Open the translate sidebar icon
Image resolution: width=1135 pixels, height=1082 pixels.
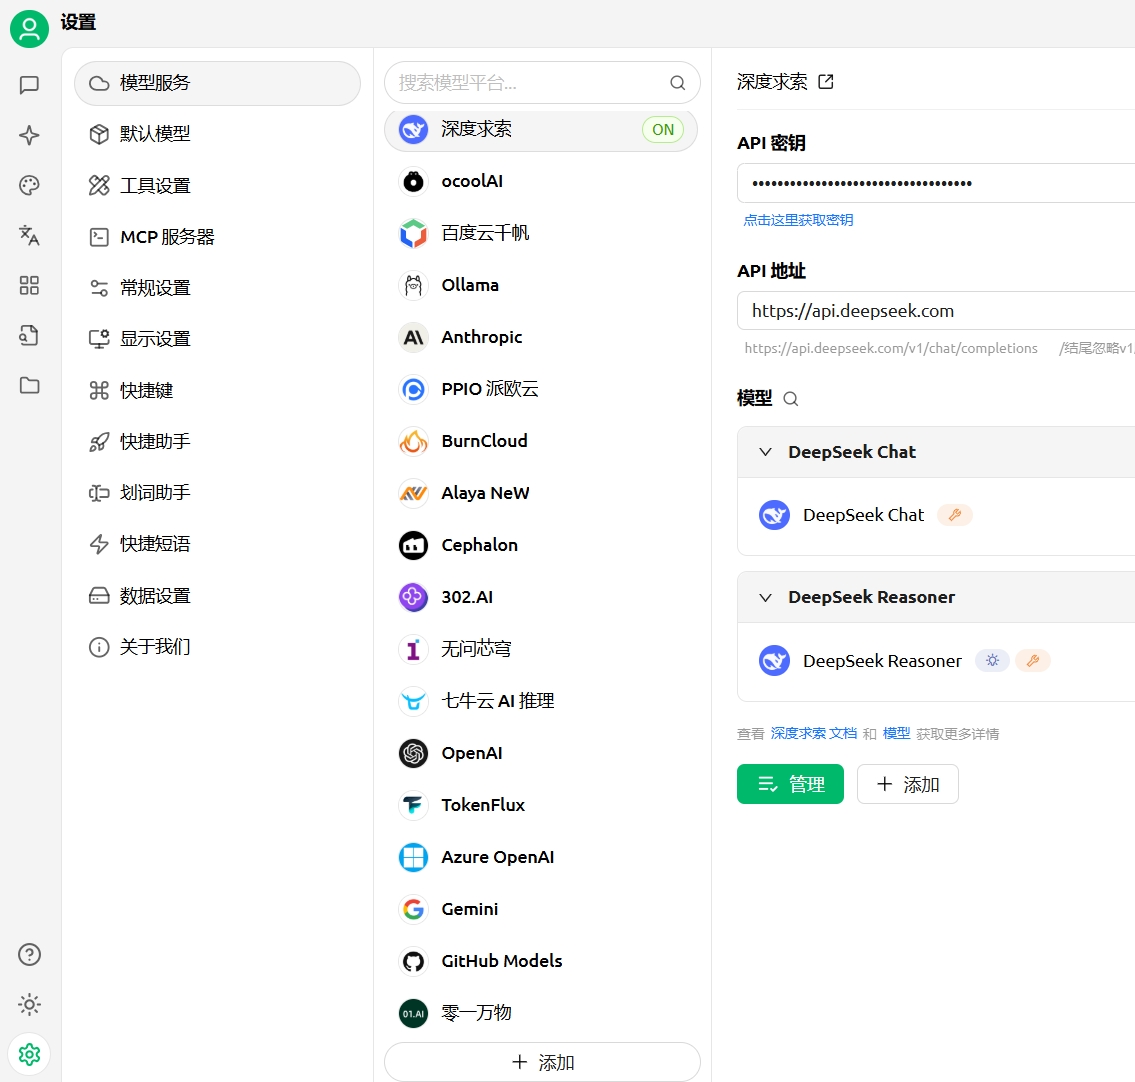click(x=29, y=235)
